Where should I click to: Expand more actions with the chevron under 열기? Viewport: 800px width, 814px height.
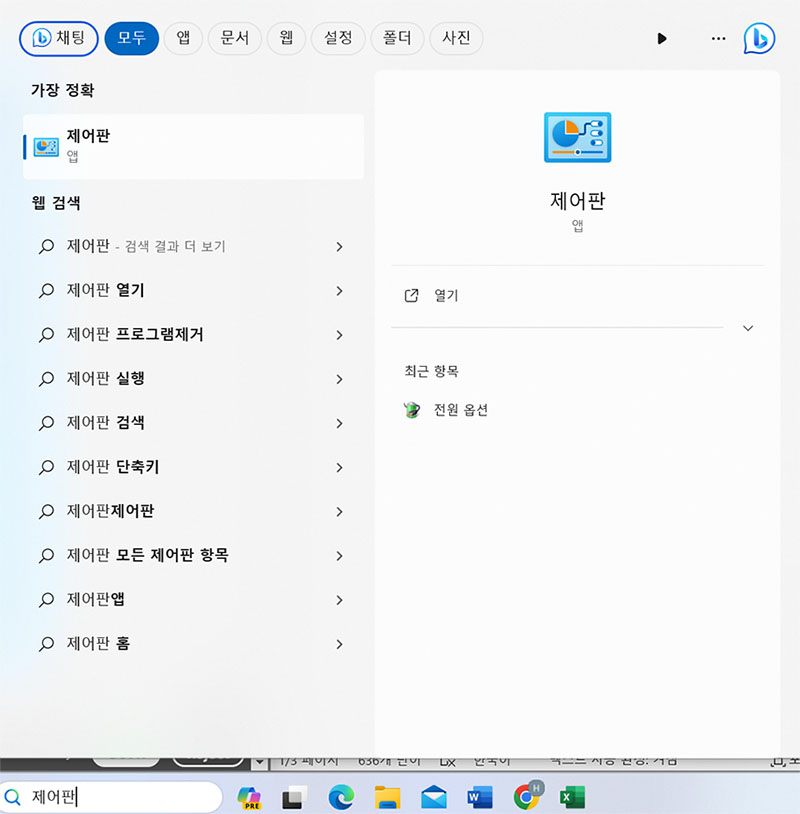748,328
